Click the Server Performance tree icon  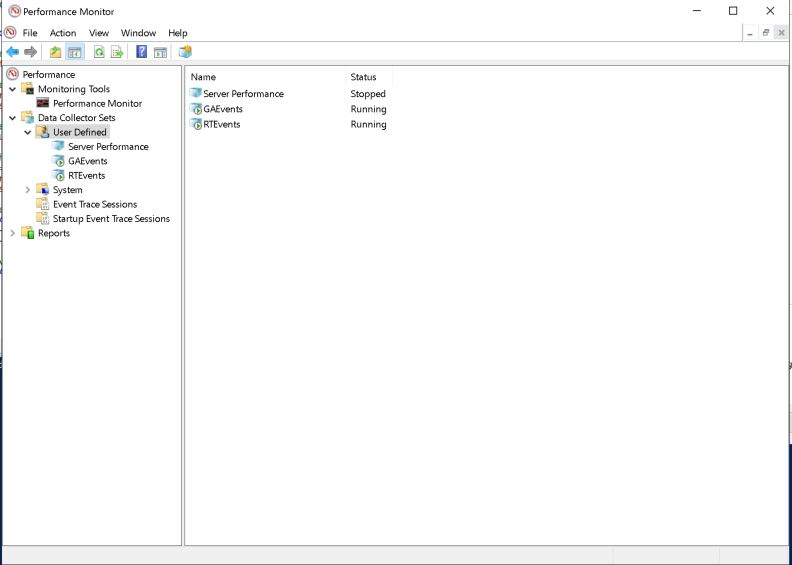point(59,146)
